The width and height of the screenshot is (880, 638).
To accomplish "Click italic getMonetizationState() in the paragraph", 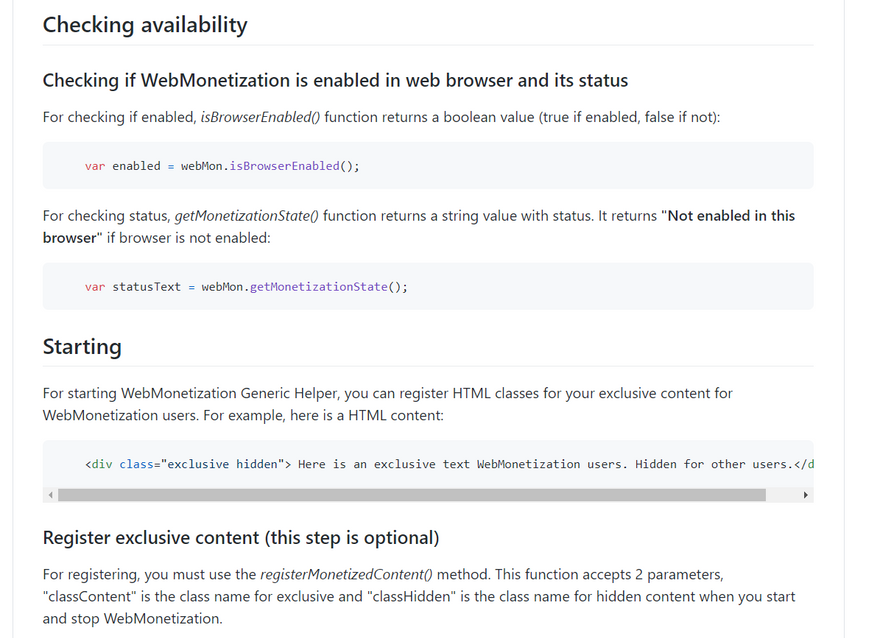I will (x=247, y=216).
